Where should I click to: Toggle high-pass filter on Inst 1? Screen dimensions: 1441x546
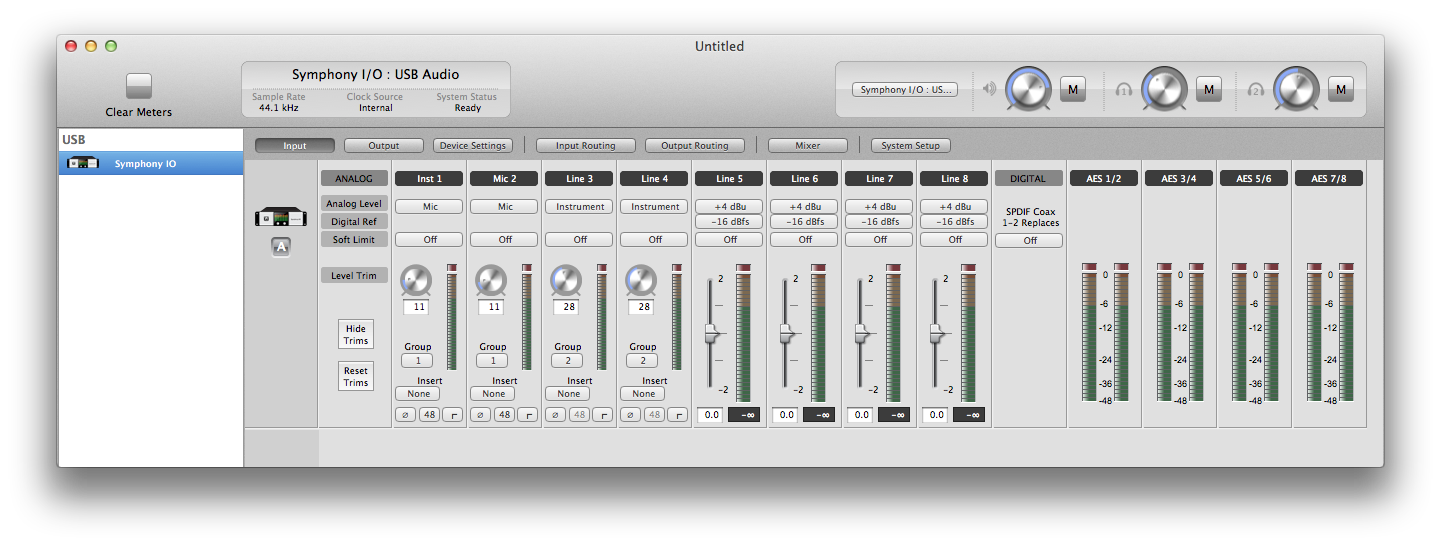(x=453, y=414)
